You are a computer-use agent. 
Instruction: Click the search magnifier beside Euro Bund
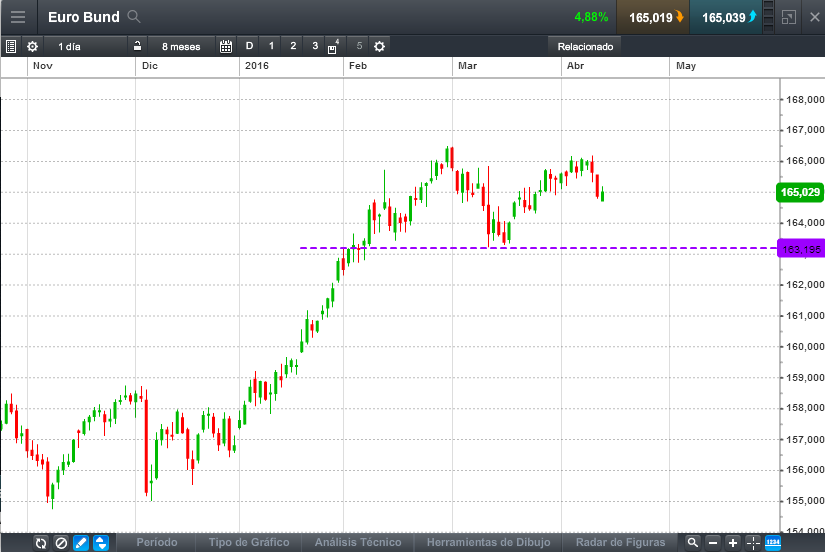pyautogui.click(x=135, y=17)
